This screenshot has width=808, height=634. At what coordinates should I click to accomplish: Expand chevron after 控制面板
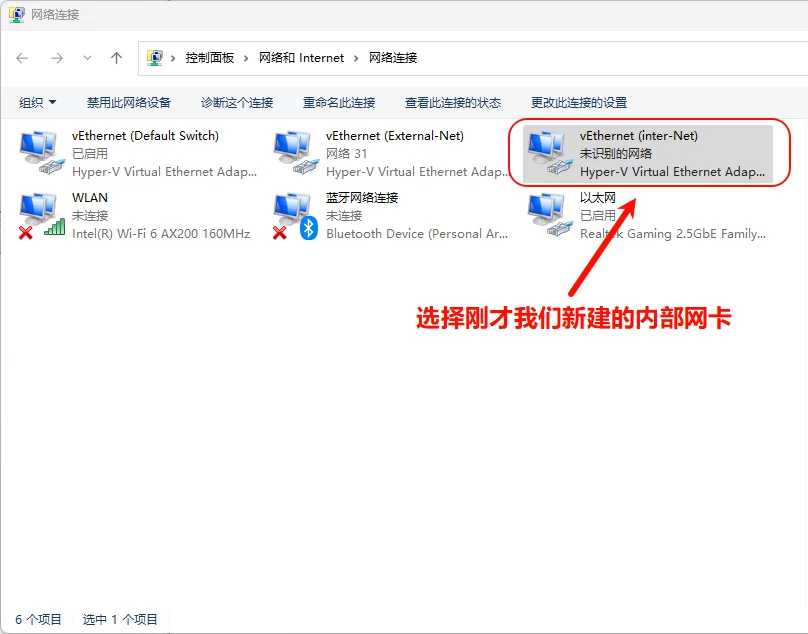tap(246, 58)
